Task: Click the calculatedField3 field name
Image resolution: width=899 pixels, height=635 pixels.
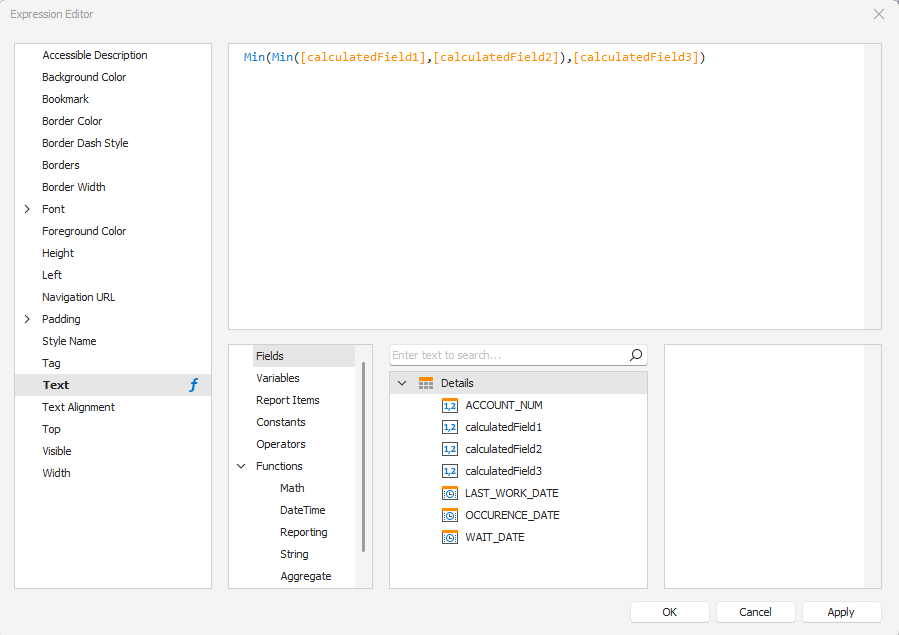Action: pyautogui.click(x=503, y=471)
